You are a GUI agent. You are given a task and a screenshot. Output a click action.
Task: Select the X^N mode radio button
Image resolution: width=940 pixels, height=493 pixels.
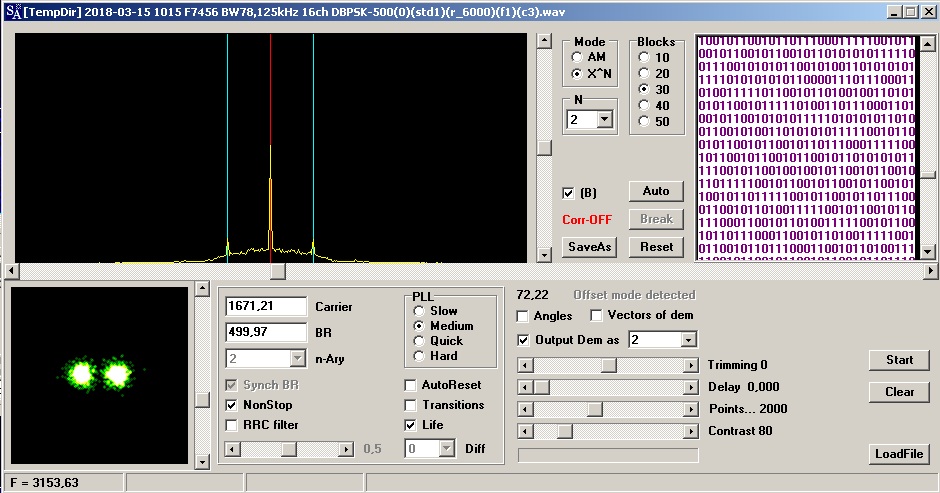click(x=577, y=74)
